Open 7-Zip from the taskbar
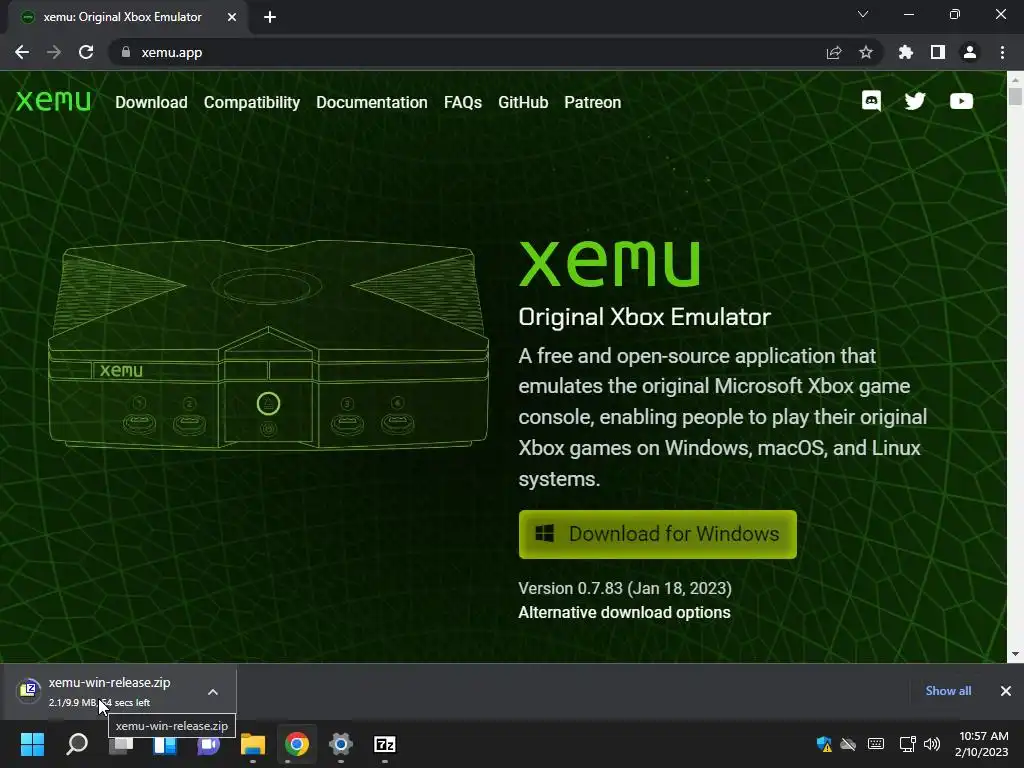Screen dimensions: 1024x768 [385, 744]
